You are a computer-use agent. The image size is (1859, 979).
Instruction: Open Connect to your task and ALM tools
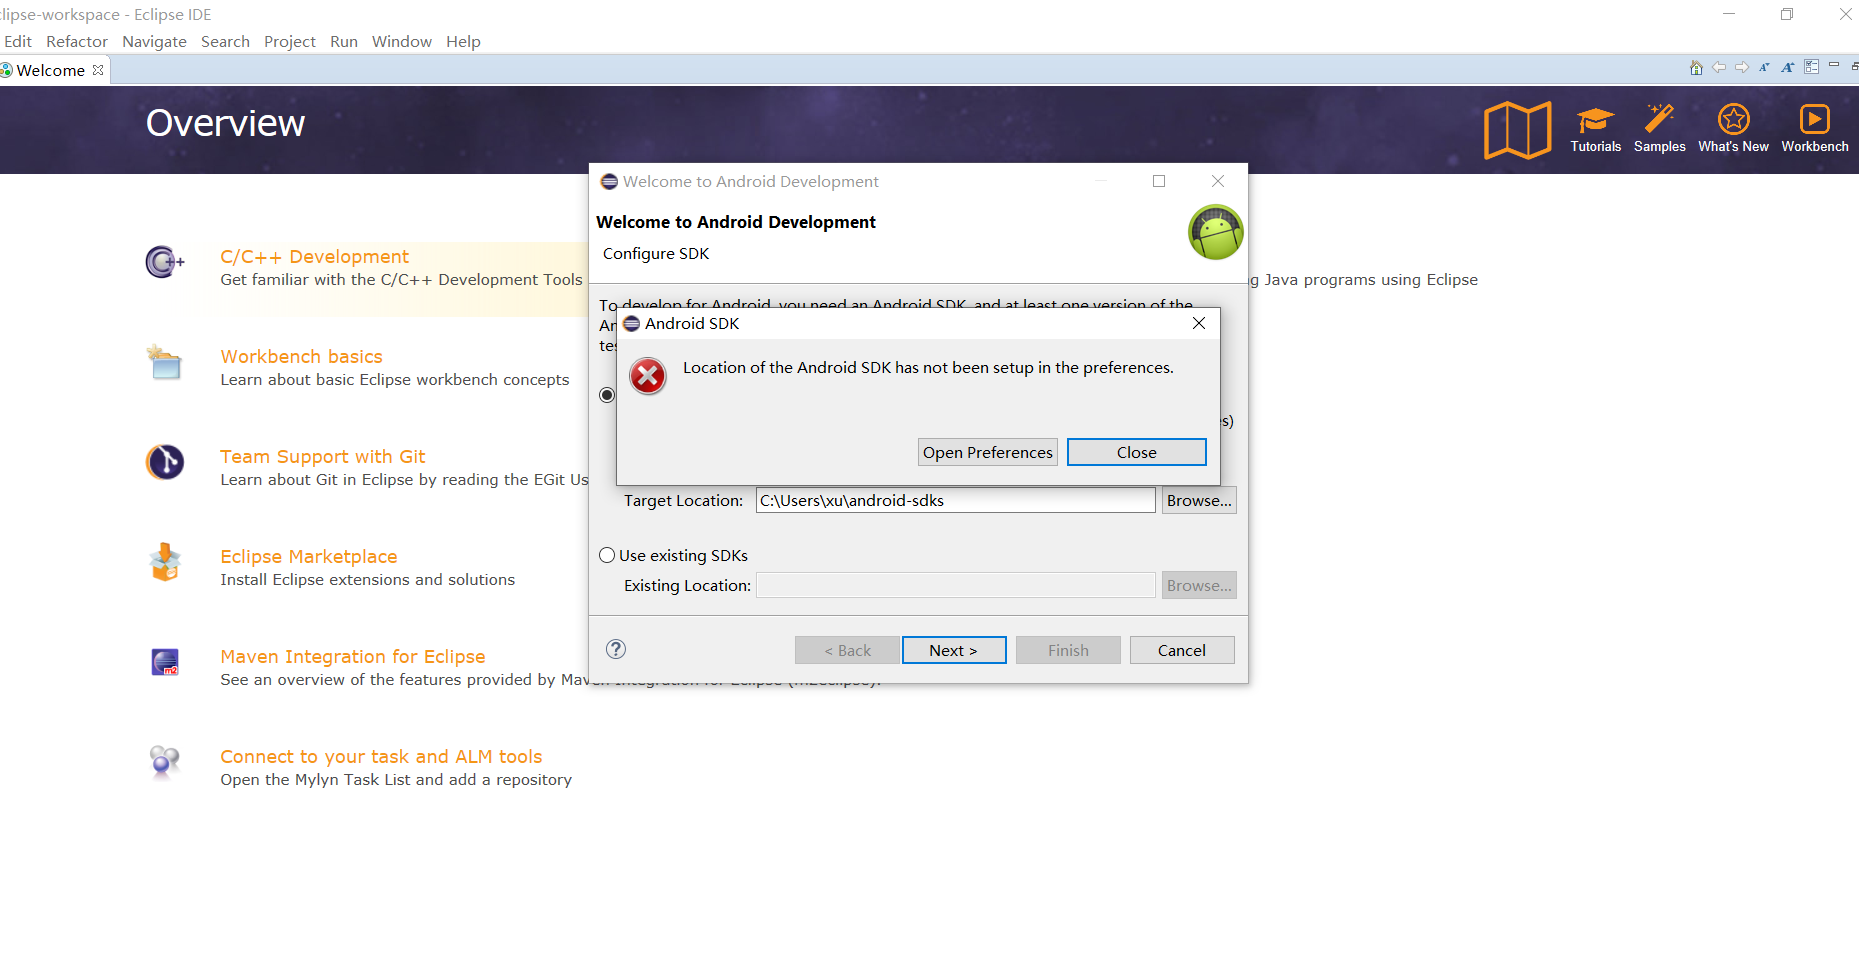(381, 757)
